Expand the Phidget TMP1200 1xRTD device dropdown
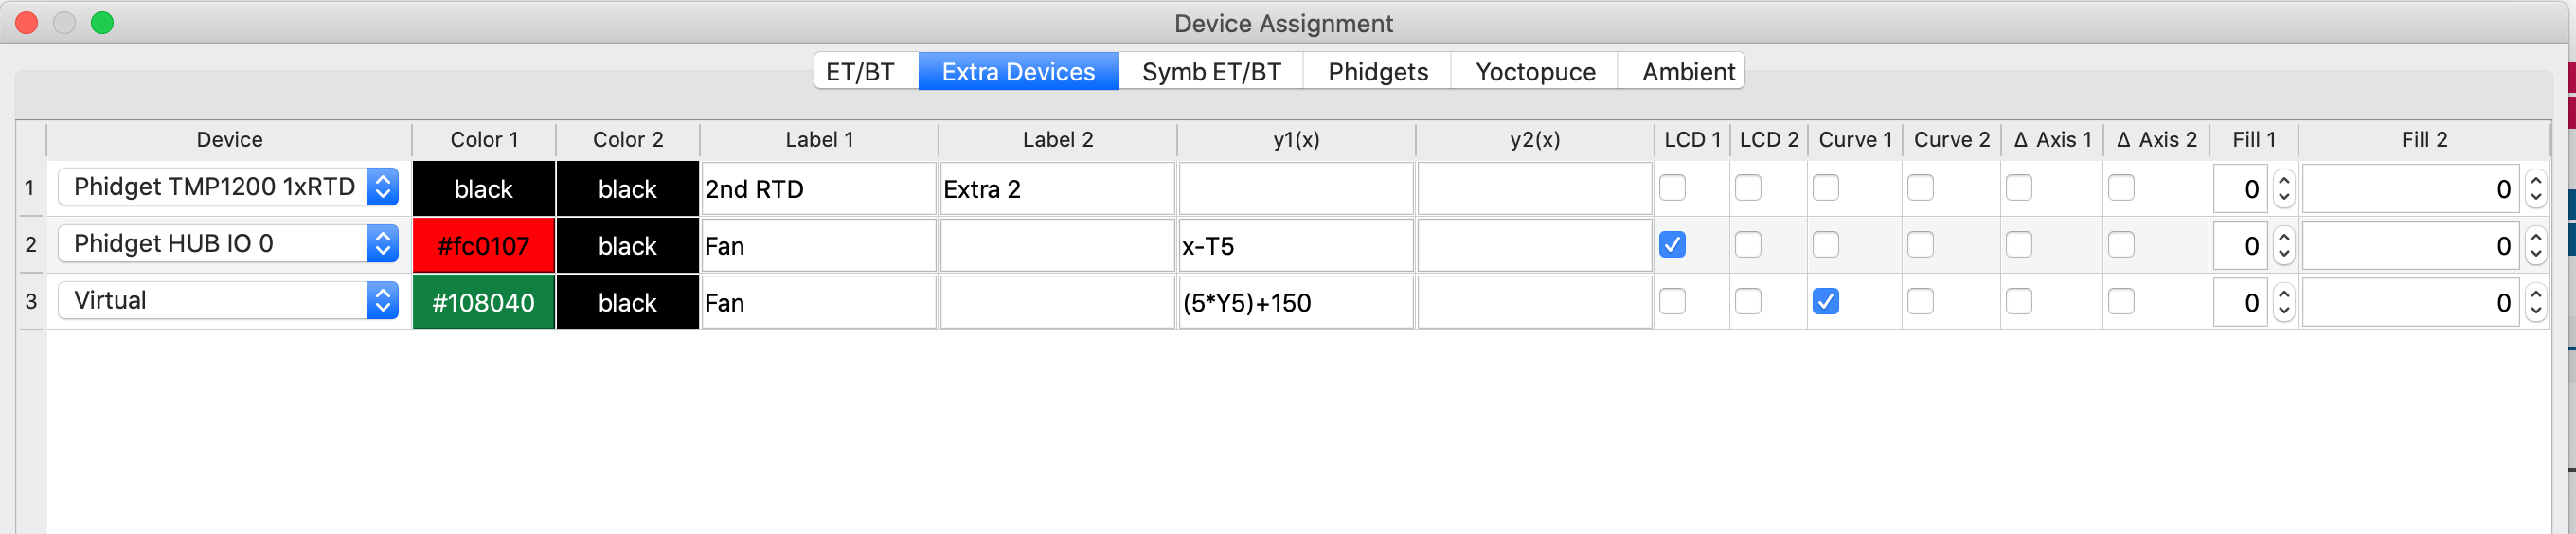The image size is (2576, 534). click(x=382, y=187)
